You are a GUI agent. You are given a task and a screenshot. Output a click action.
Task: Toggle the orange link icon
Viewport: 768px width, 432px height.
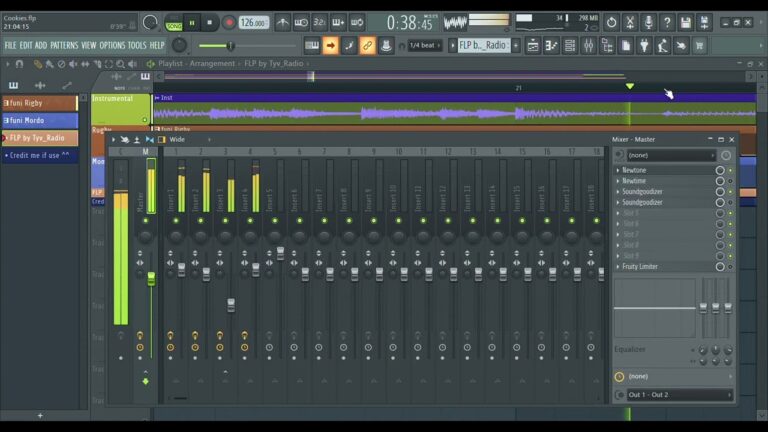tap(367, 46)
